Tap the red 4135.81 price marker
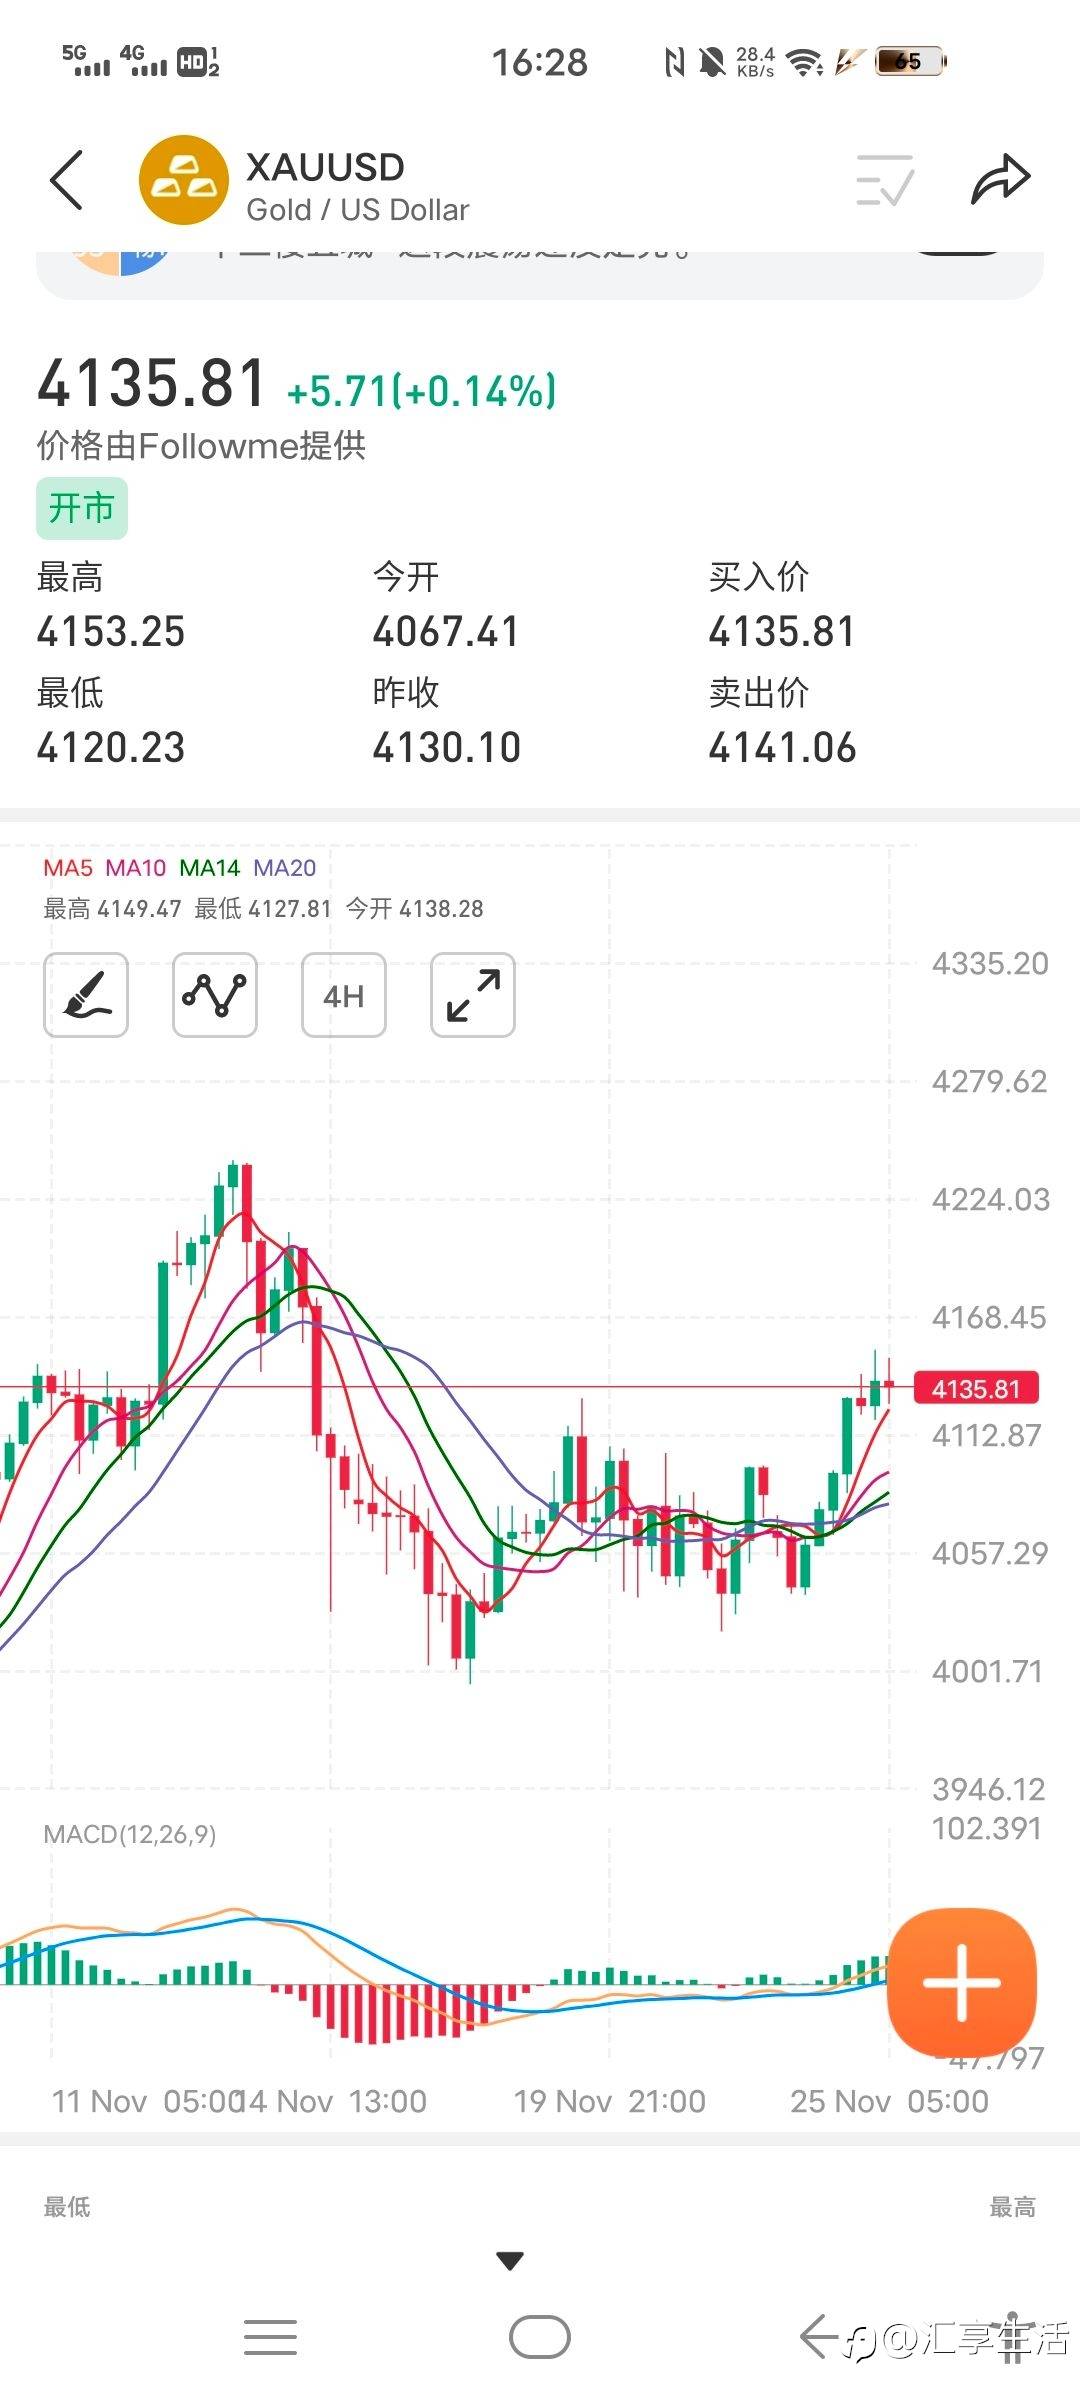 coord(976,1388)
